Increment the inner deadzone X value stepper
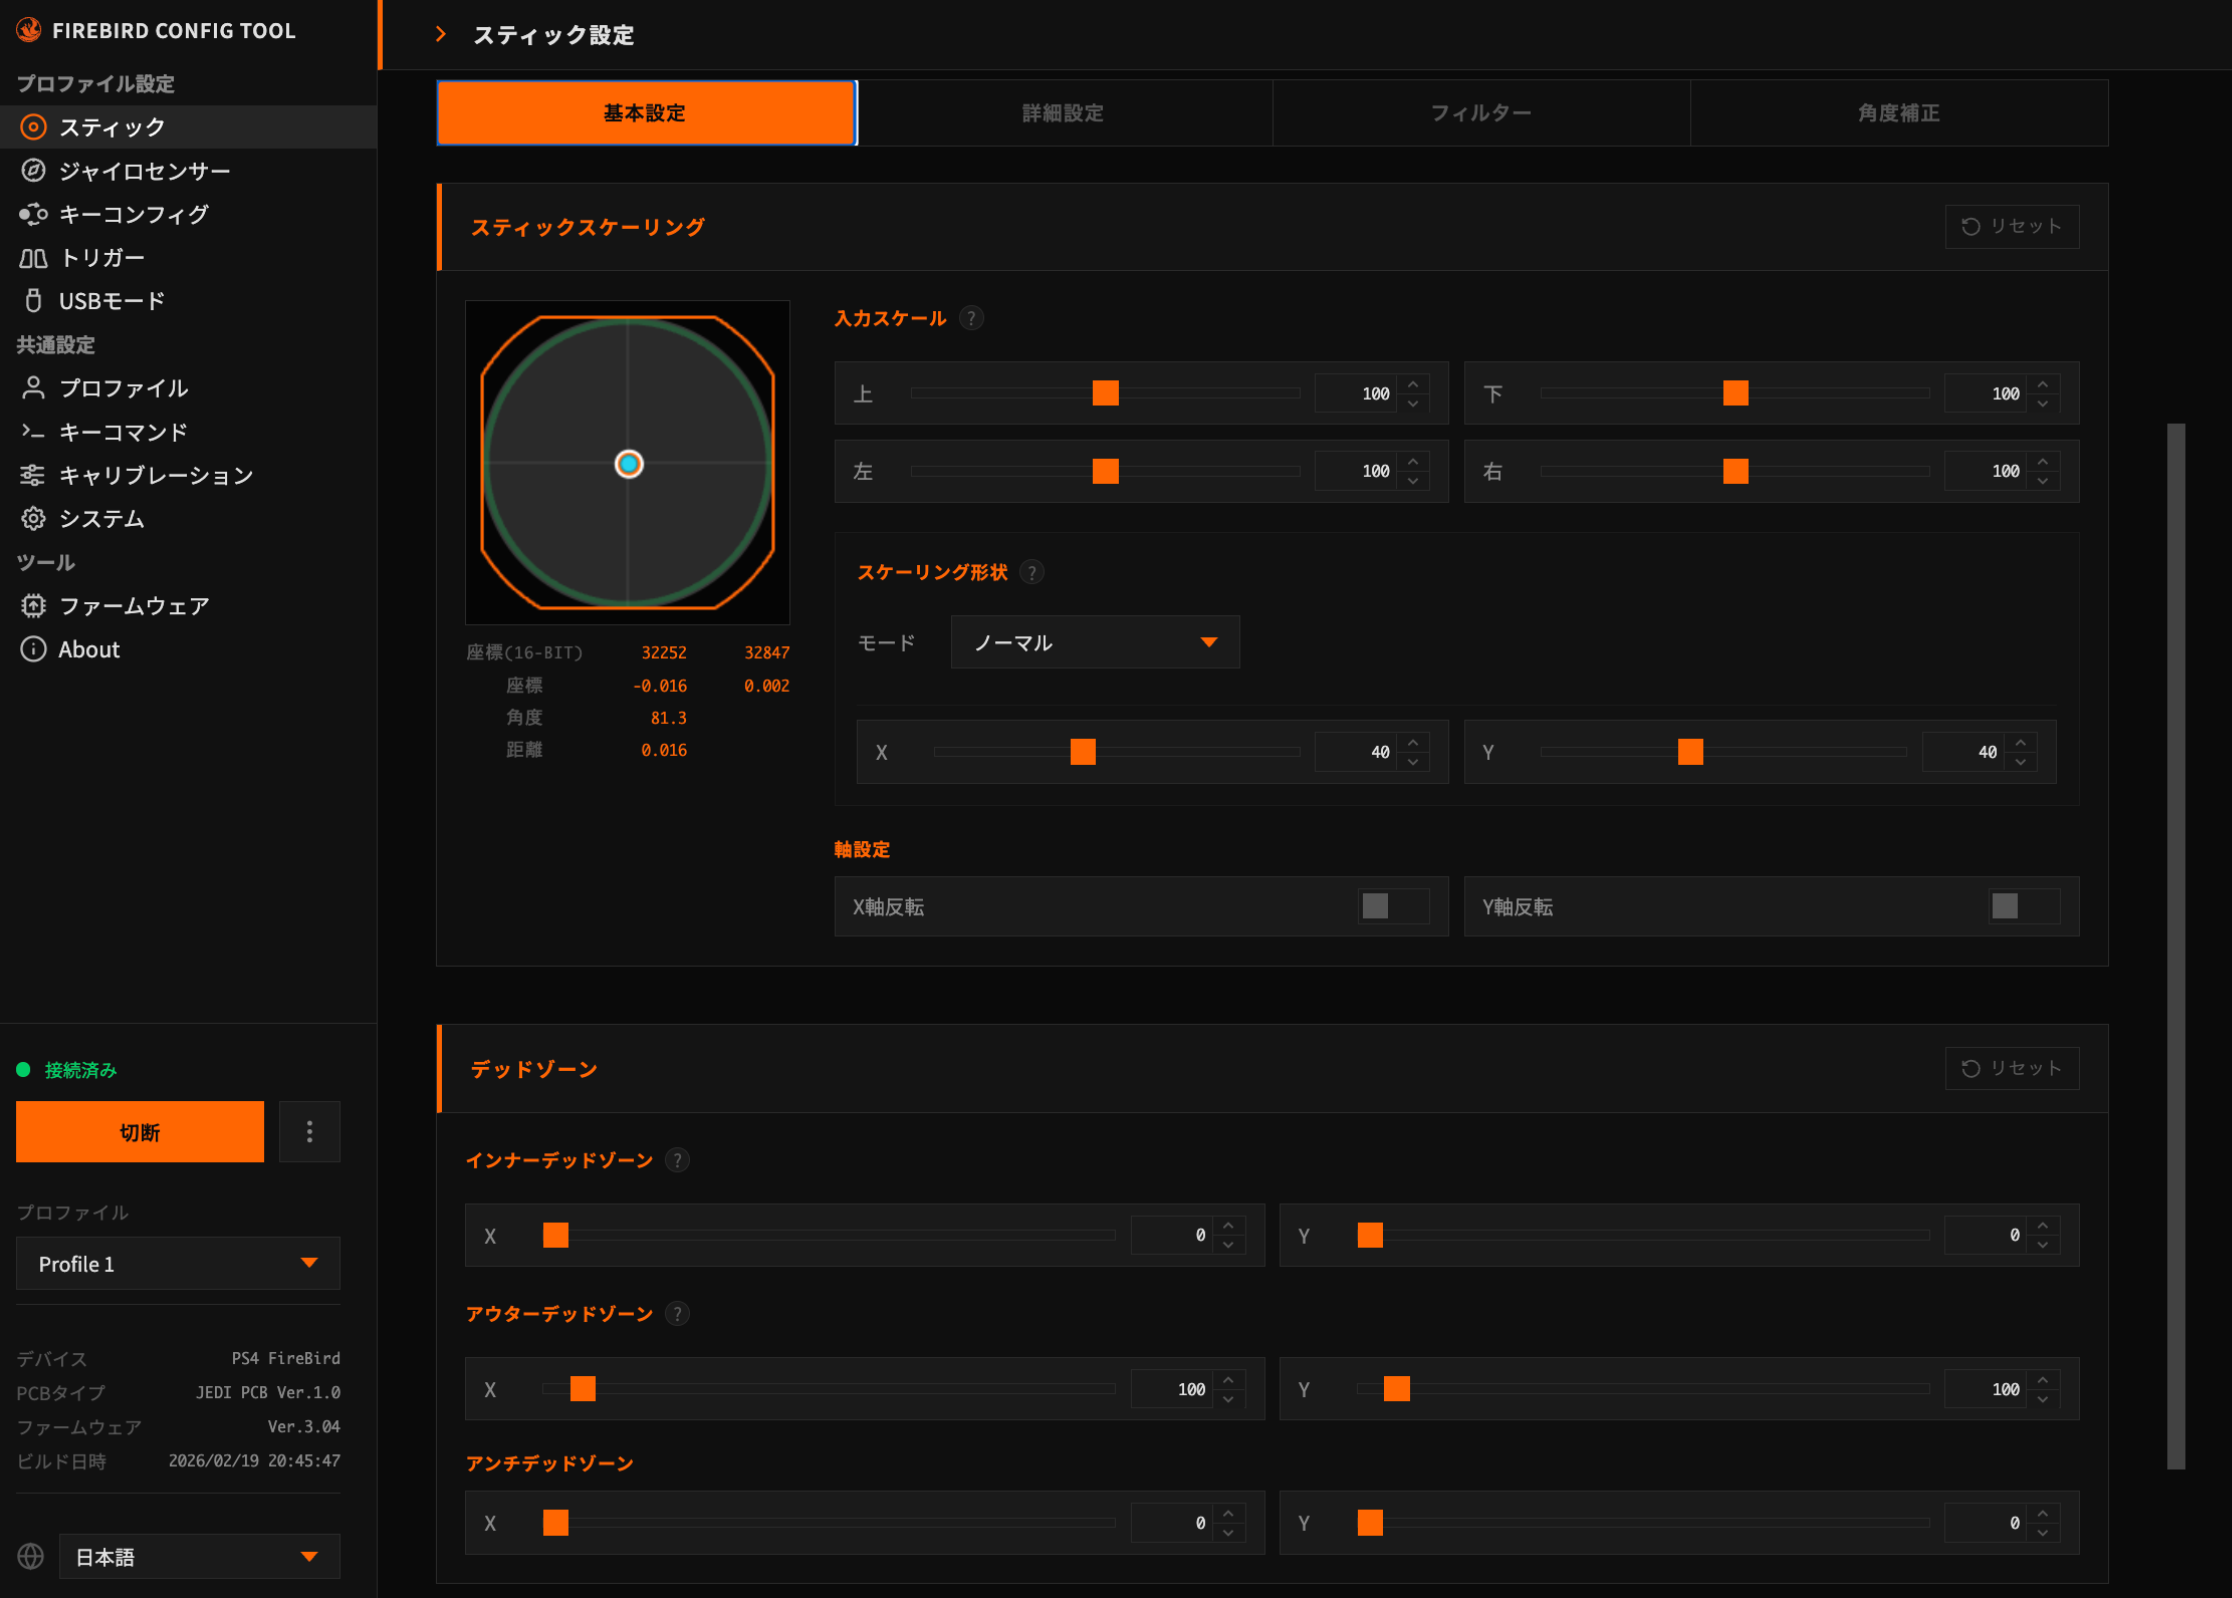The image size is (2232, 1598). (1229, 1226)
